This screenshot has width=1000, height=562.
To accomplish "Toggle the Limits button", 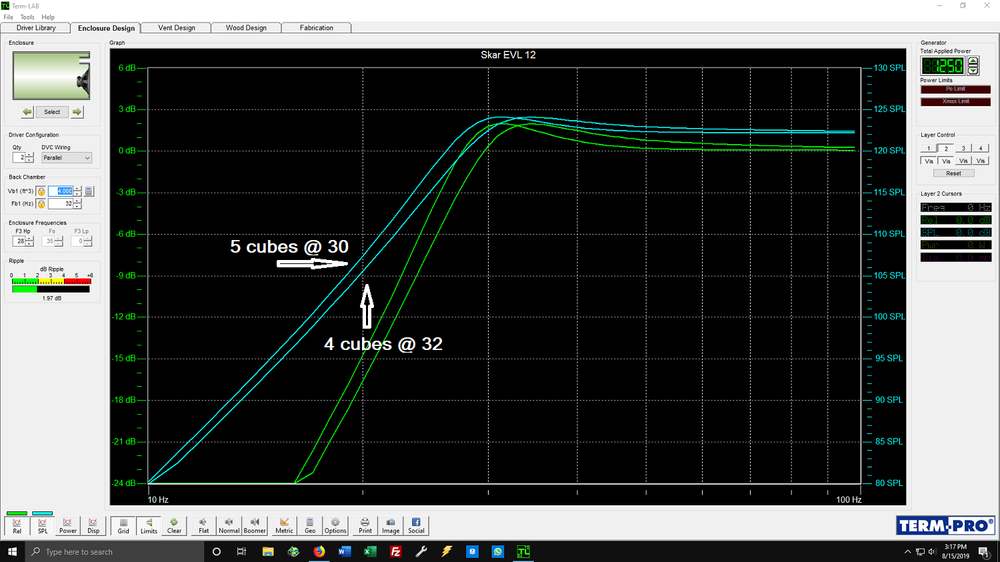I will (x=149, y=526).
